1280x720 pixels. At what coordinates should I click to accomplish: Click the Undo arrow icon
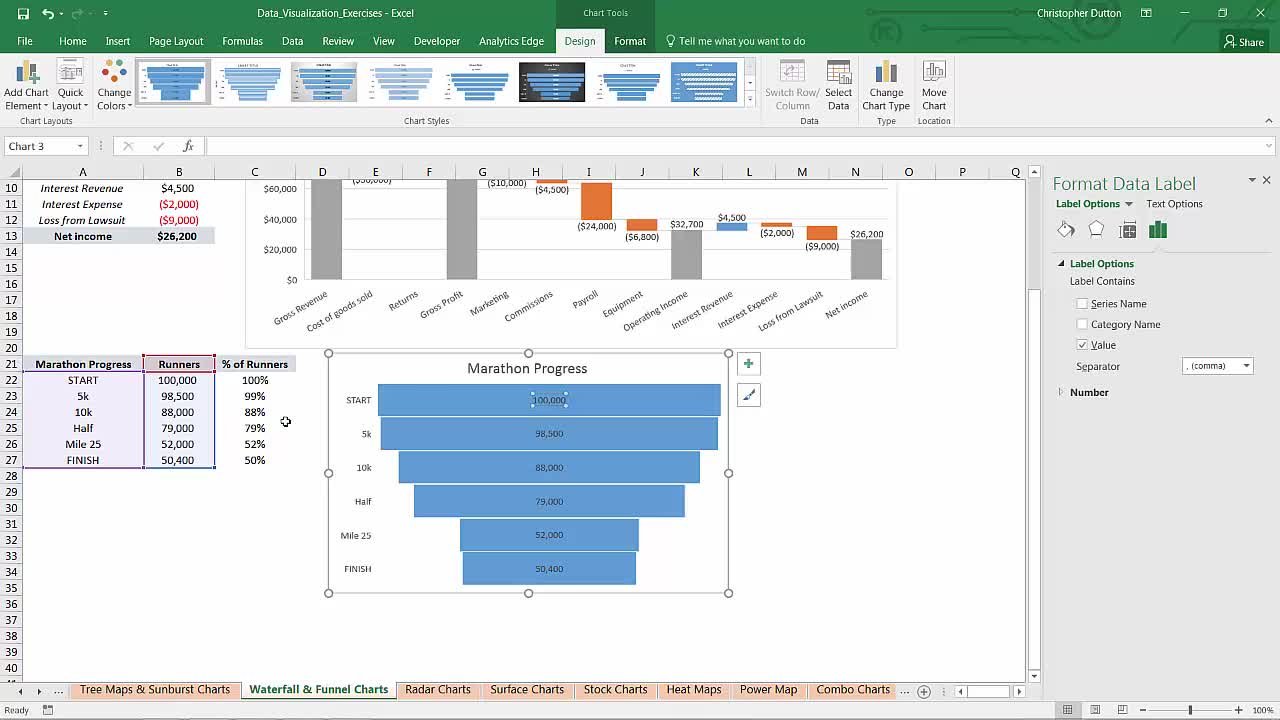tap(48, 13)
